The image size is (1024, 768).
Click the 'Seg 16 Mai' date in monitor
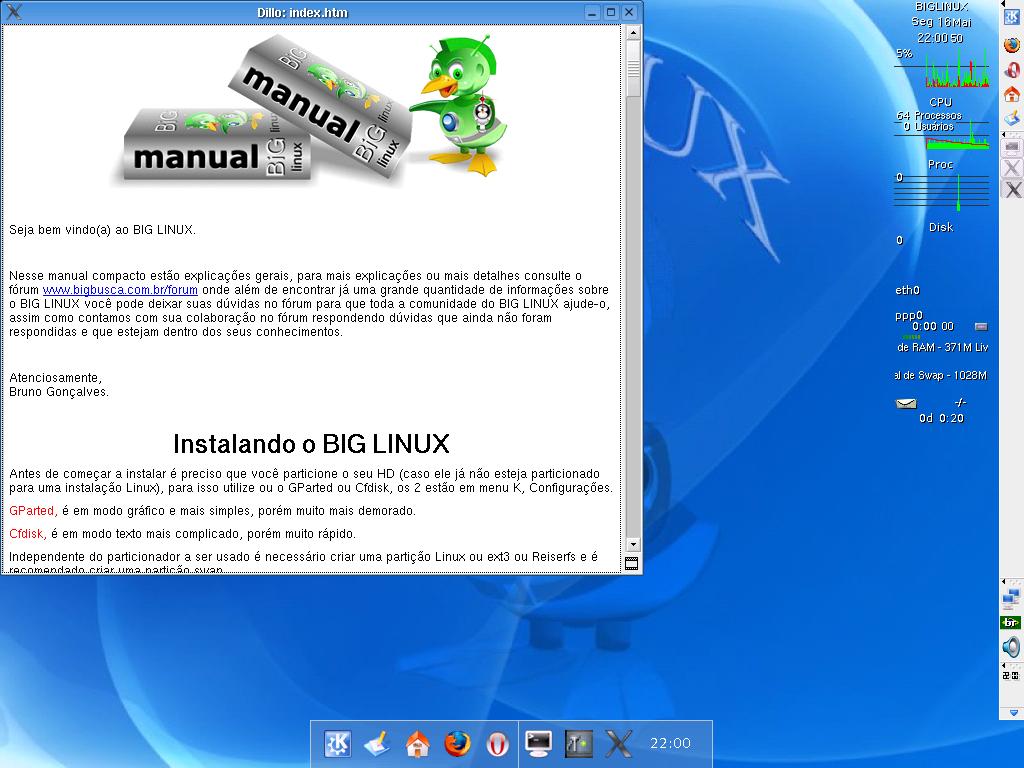click(x=941, y=22)
